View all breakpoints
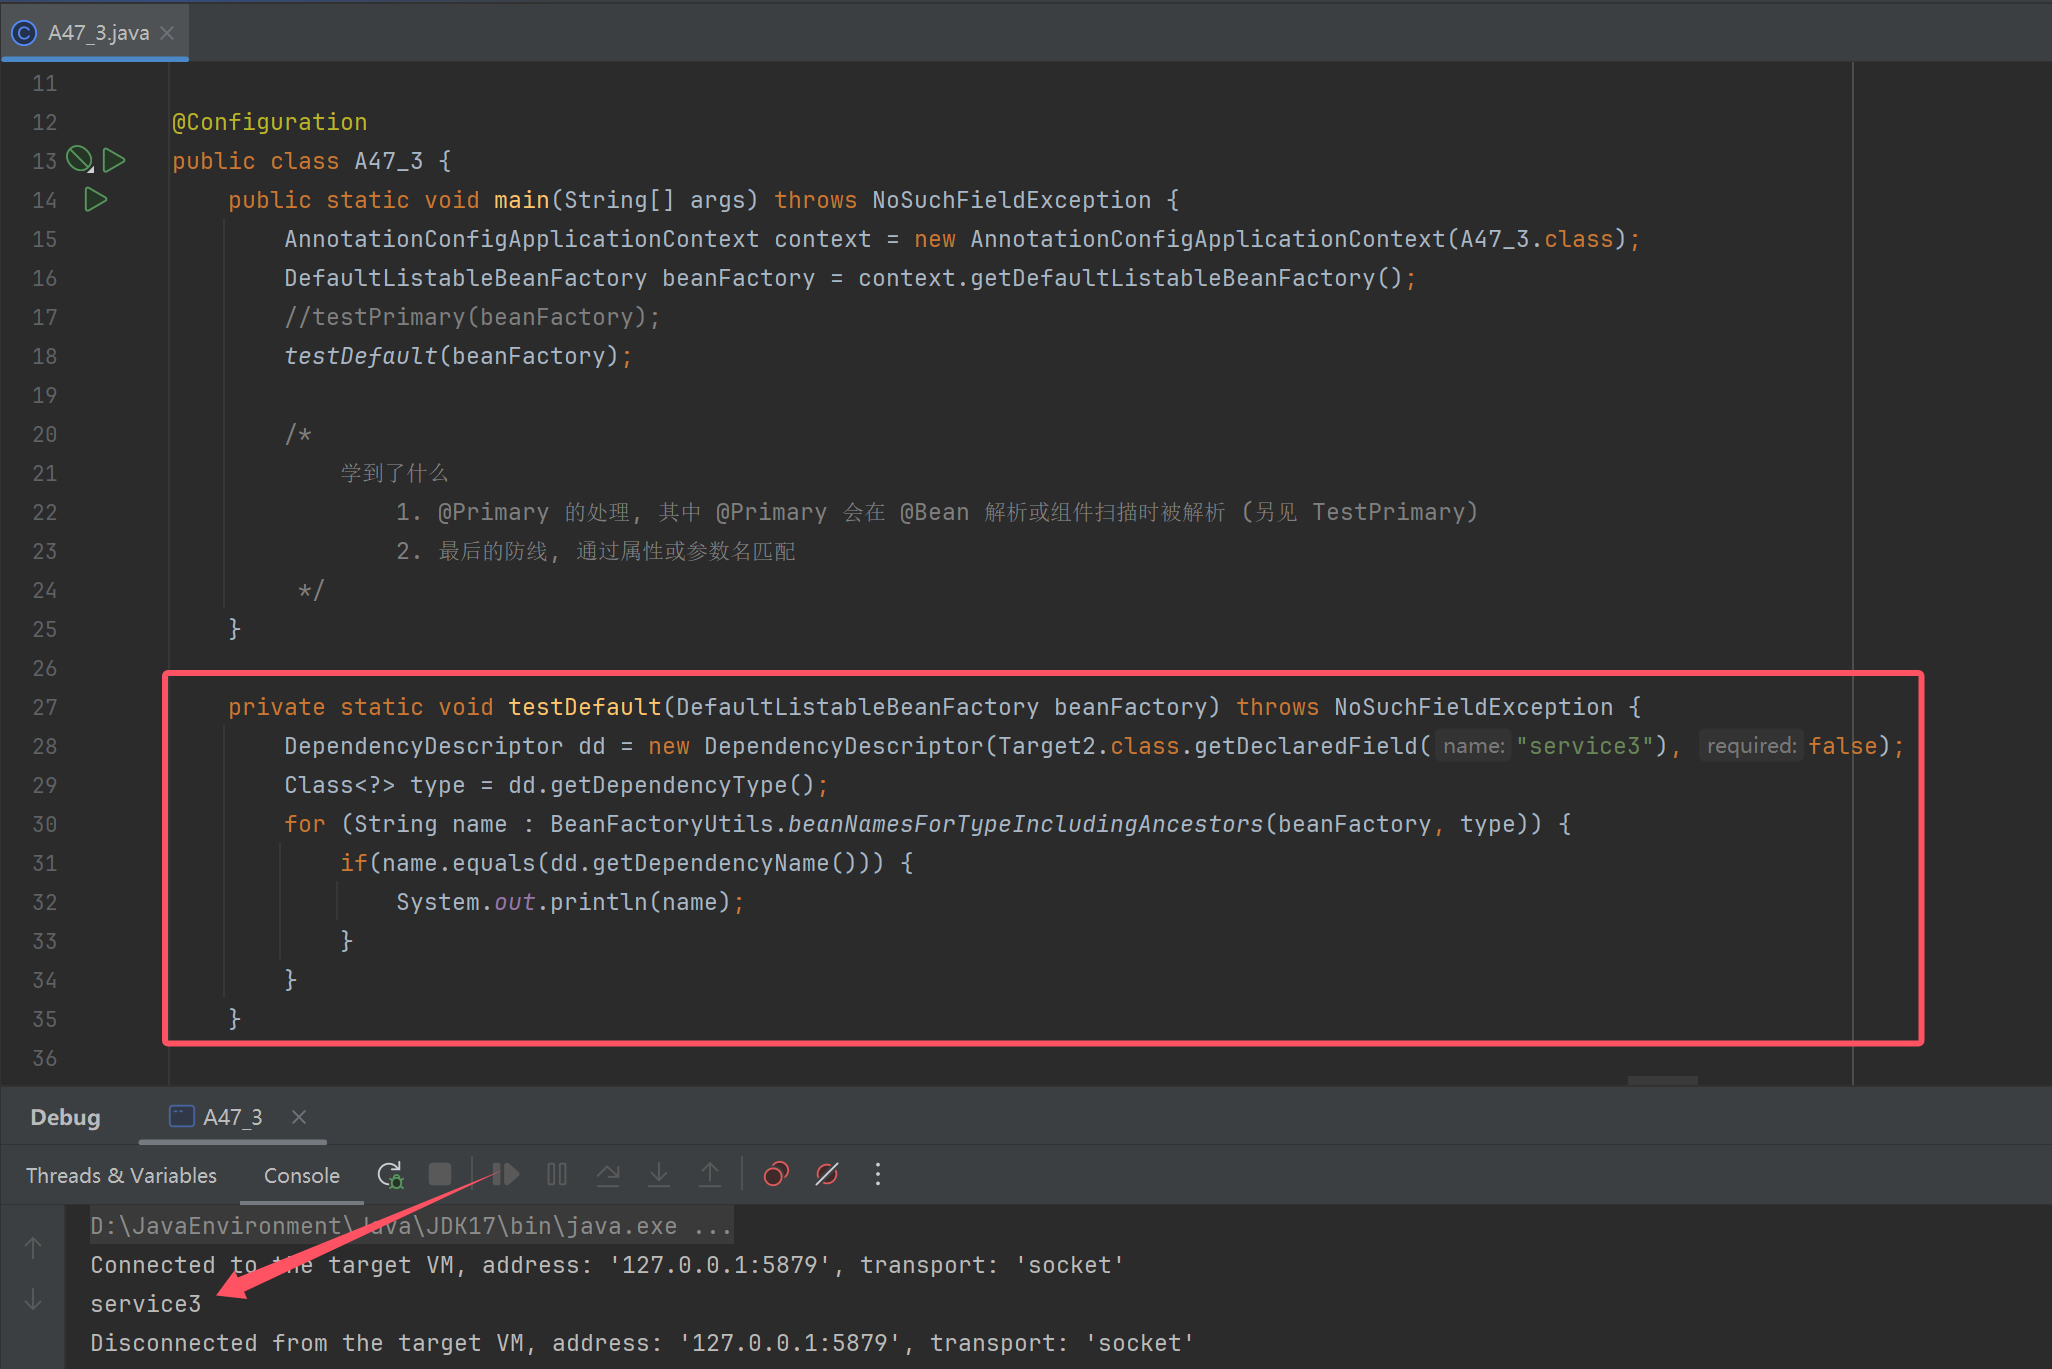2052x1369 pixels. (776, 1174)
